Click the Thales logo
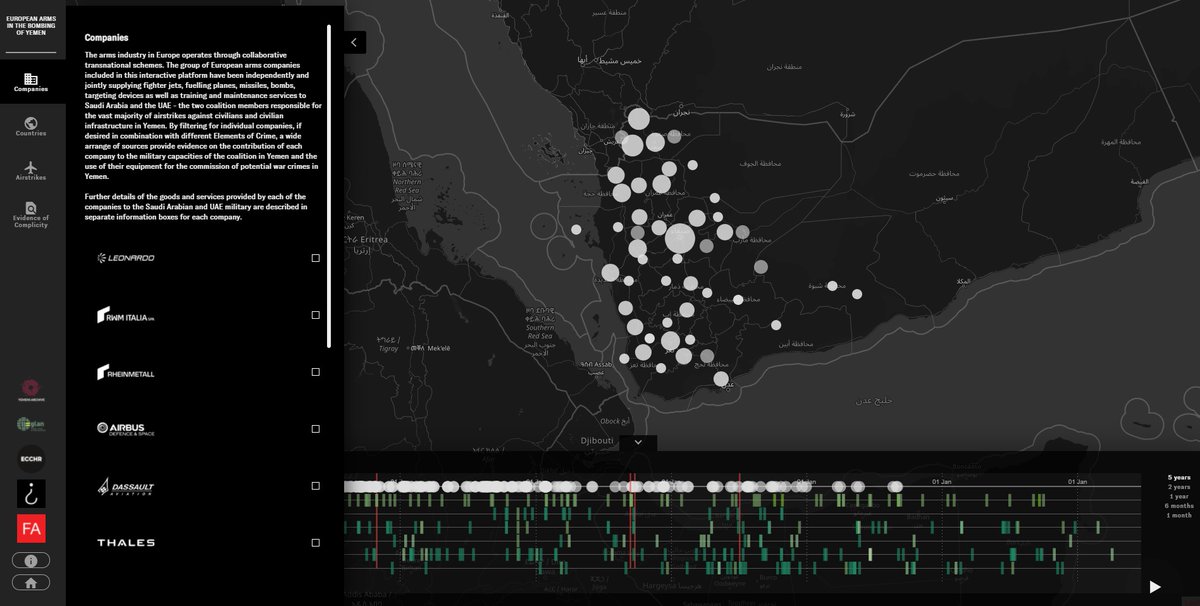1200x606 pixels. pos(126,543)
